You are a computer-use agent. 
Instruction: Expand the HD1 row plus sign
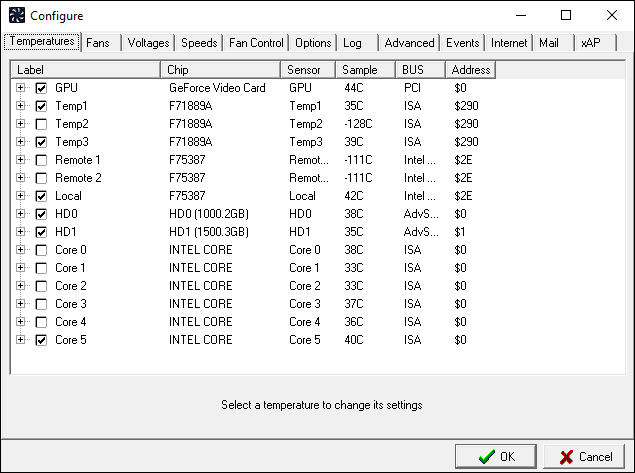(21, 232)
